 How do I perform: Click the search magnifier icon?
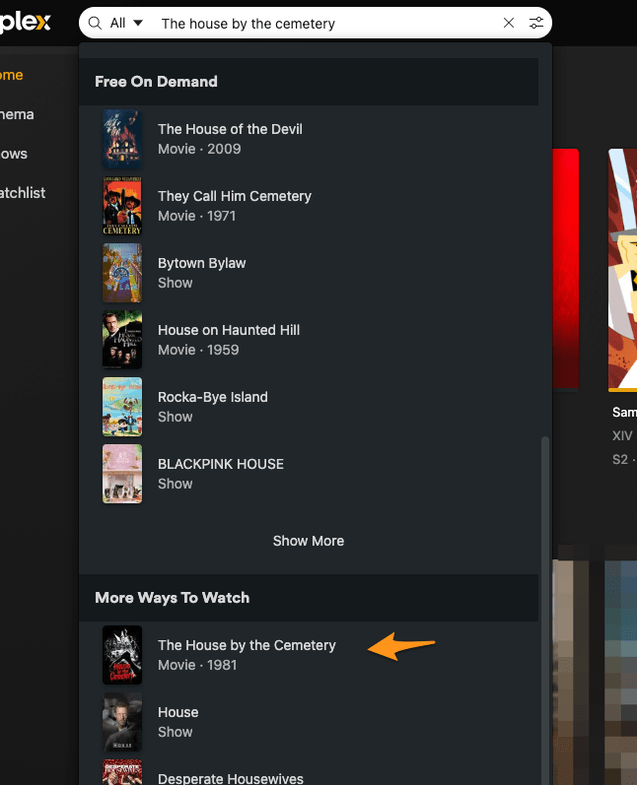point(95,23)
